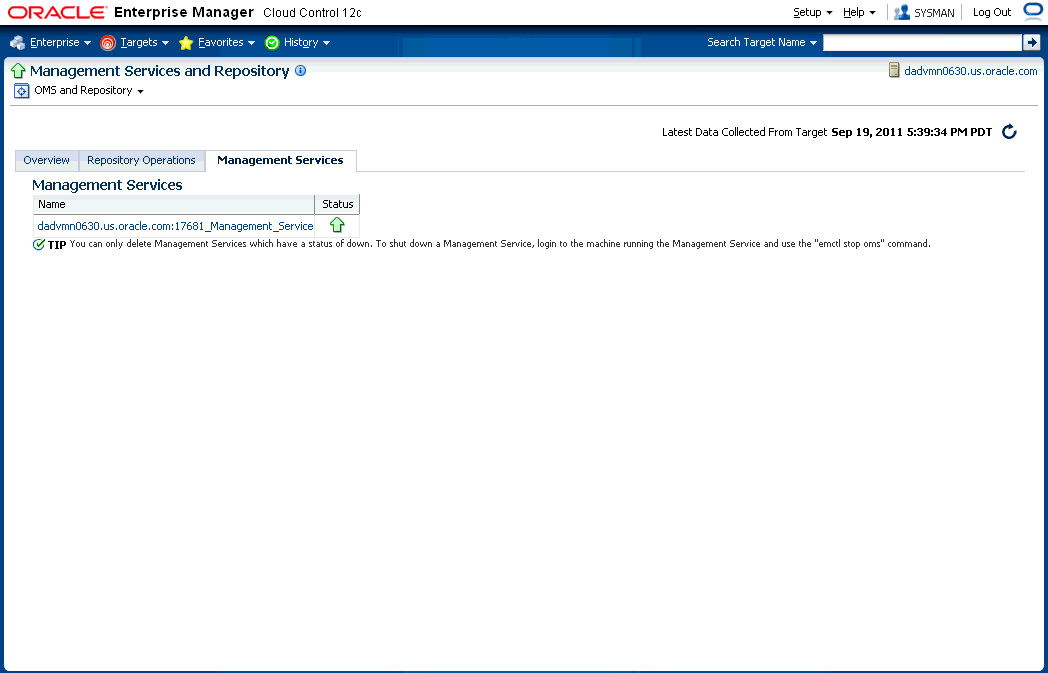Click the green up arrow beside the page title
Image resolution: width=1048 pixels, height=673 pixels.
tap(18, 71)
